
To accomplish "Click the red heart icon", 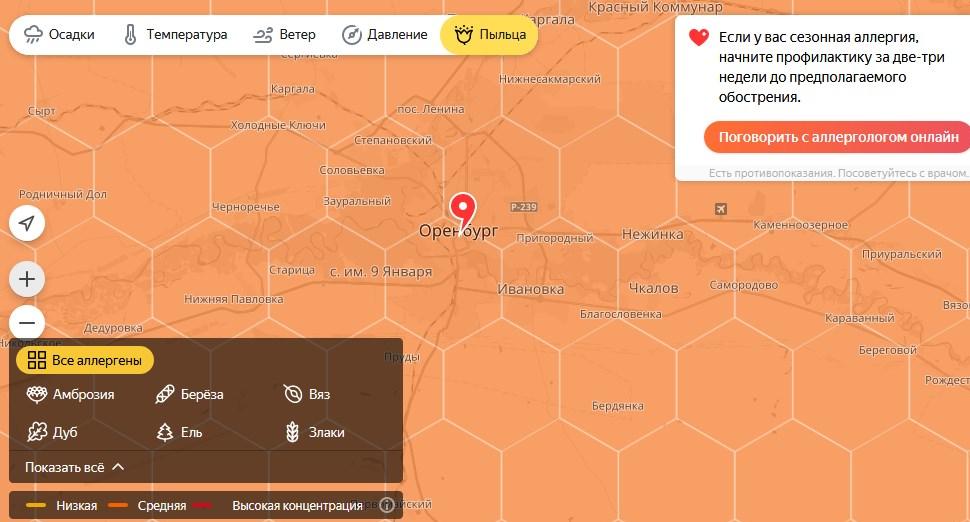I will (x=699, y=37).
